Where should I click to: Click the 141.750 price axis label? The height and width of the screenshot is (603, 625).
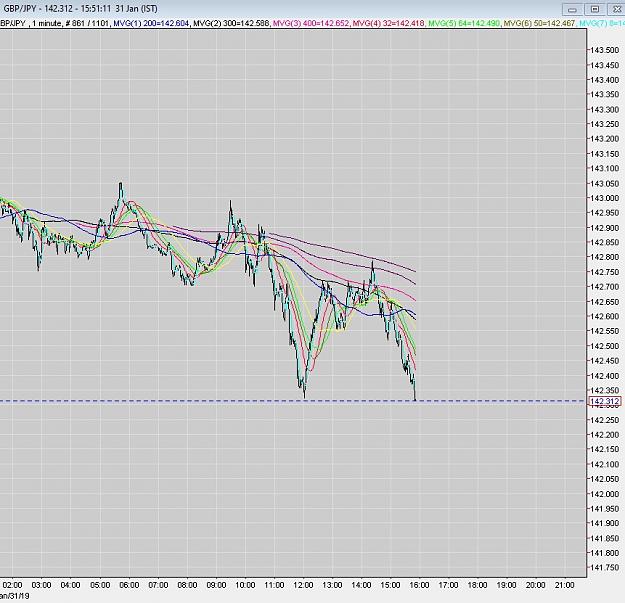tap(605, 568)
